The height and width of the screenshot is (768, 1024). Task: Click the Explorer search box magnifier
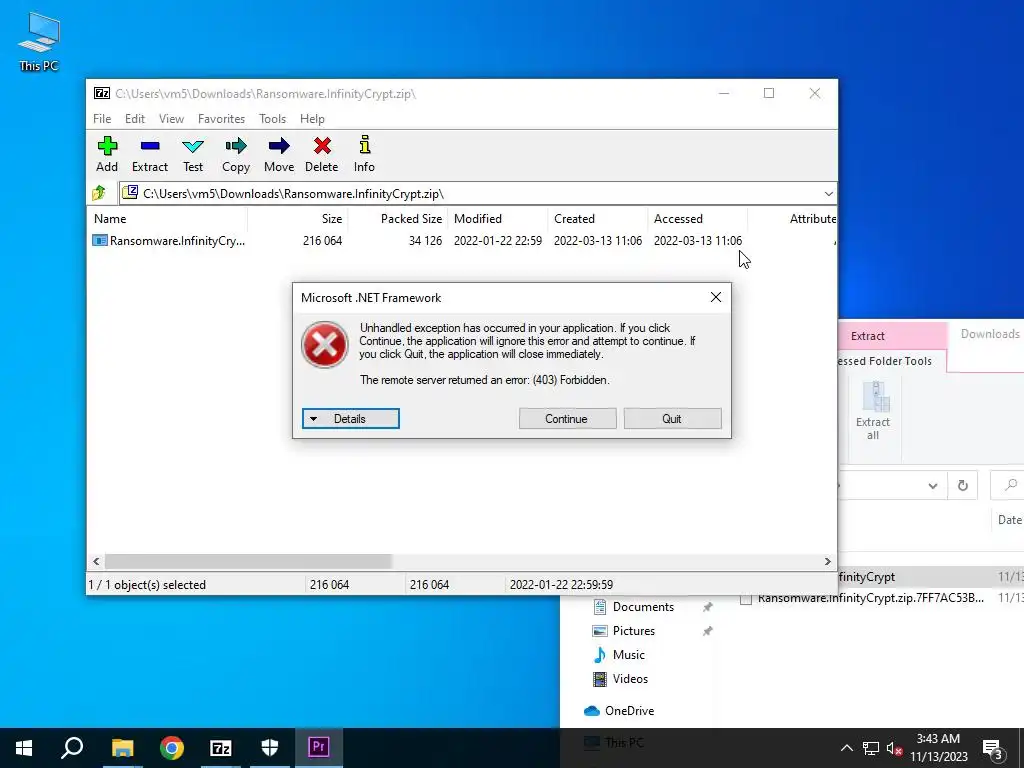(x=1010, y=485)
